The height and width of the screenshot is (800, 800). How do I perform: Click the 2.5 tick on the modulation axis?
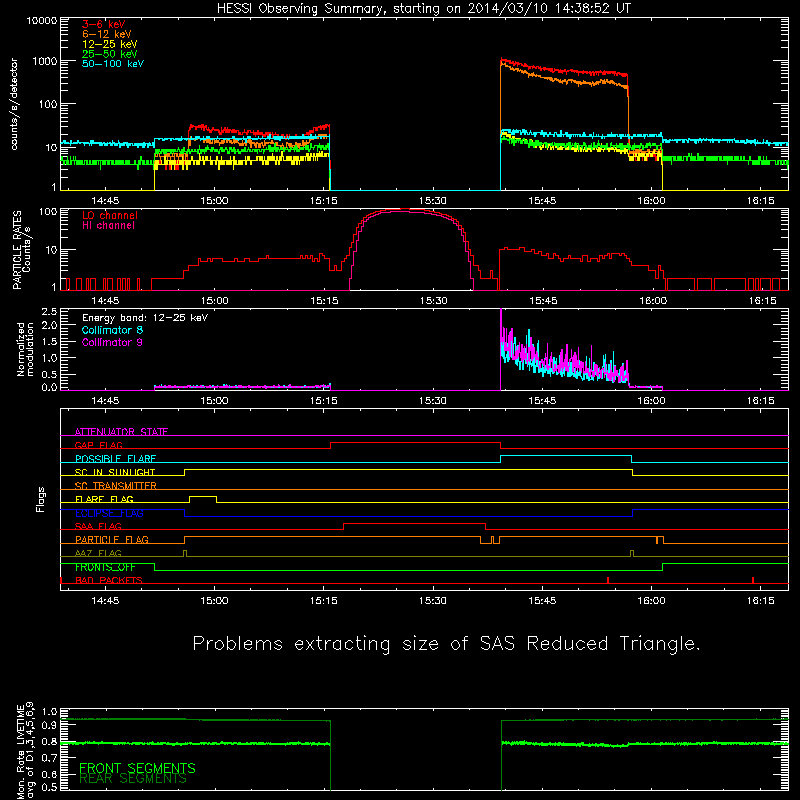click(49, 311)
